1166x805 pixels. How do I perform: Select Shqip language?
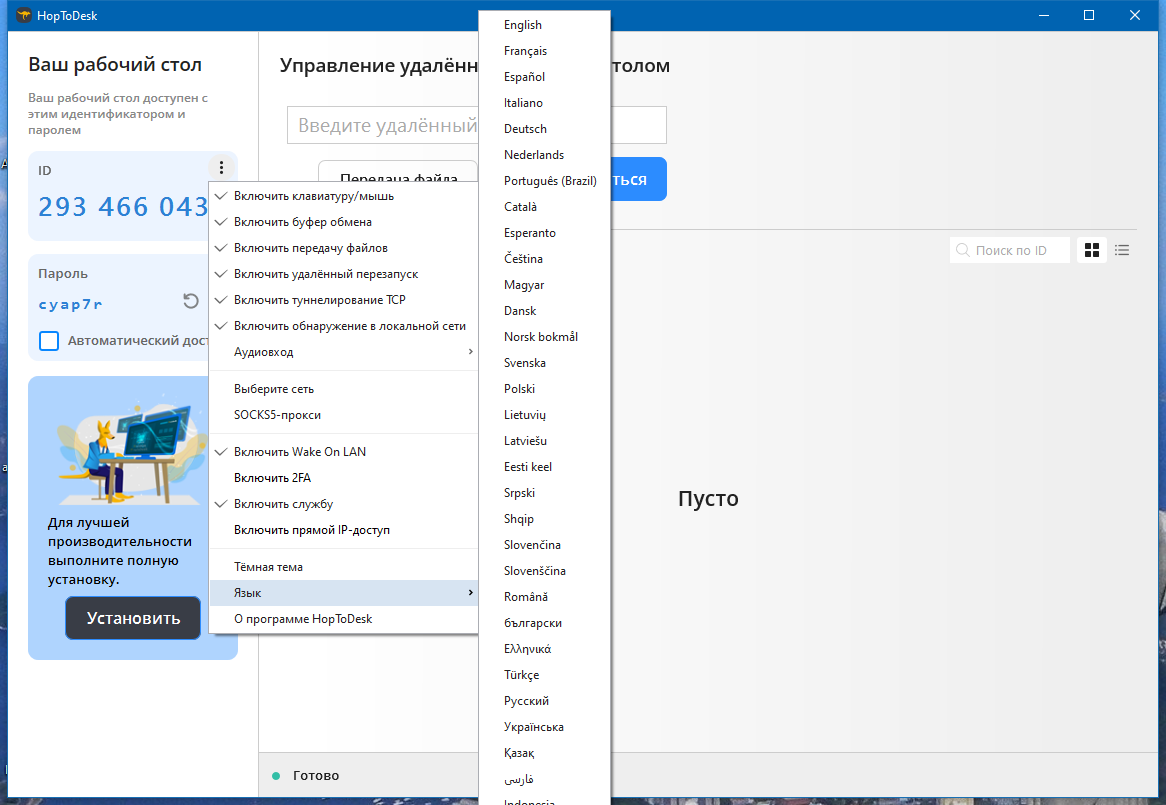click(544, 520)
